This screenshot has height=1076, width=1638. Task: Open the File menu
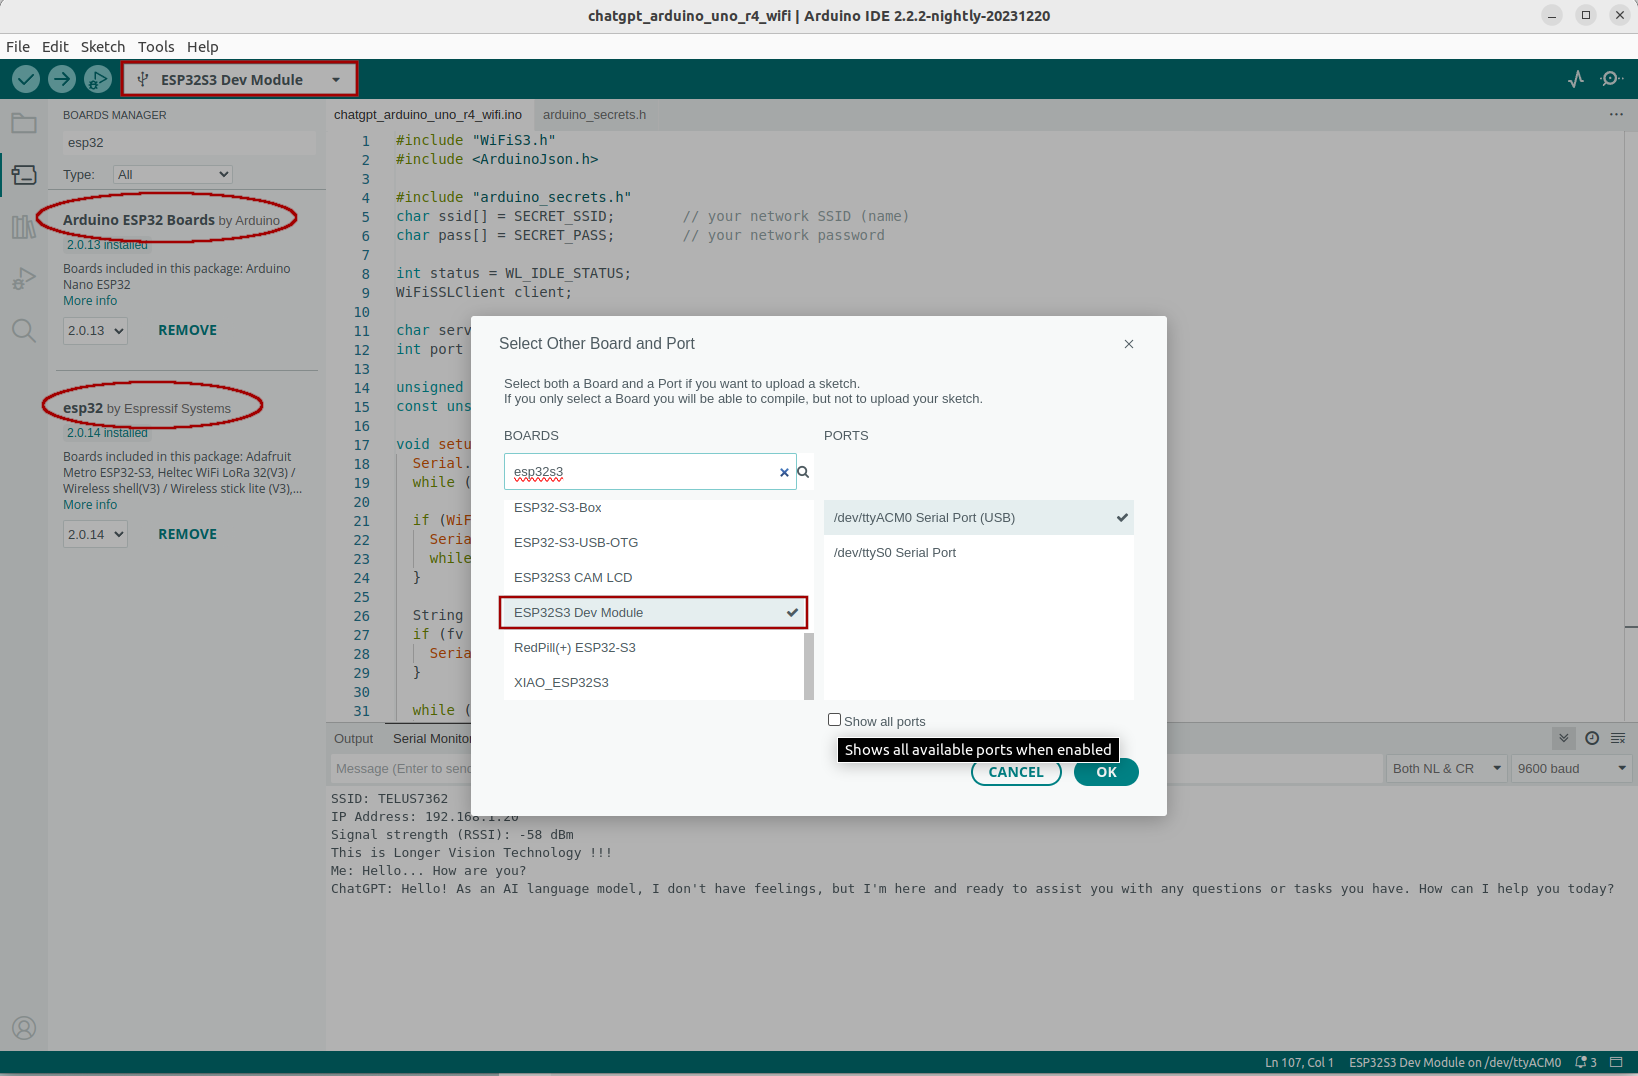(x=18, y=47)
